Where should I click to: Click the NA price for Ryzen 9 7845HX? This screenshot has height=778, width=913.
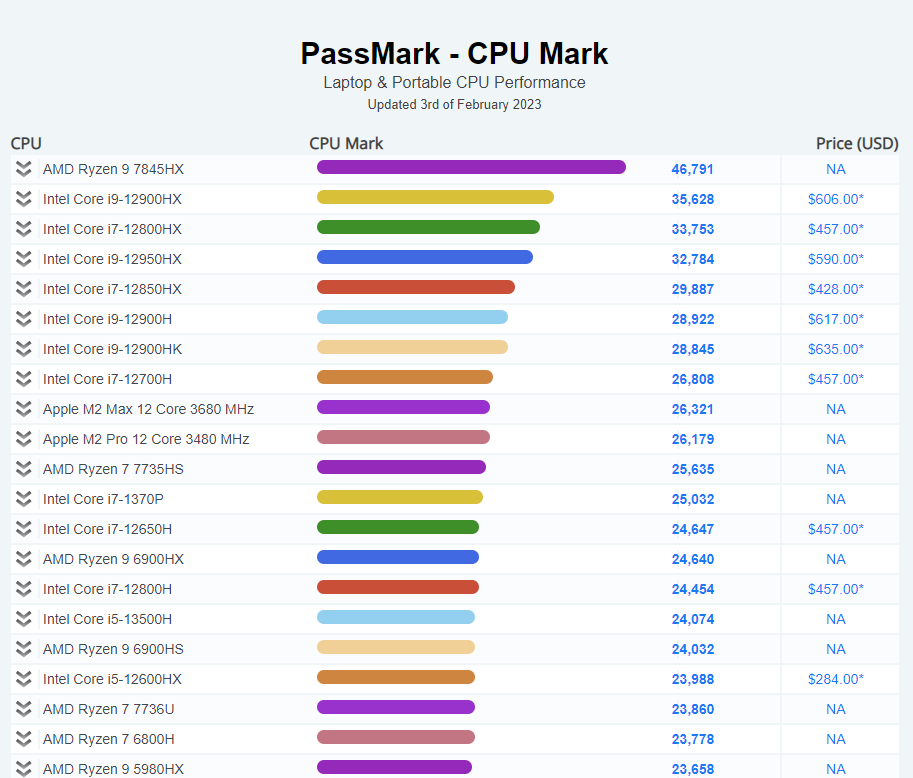click(836, 169)
